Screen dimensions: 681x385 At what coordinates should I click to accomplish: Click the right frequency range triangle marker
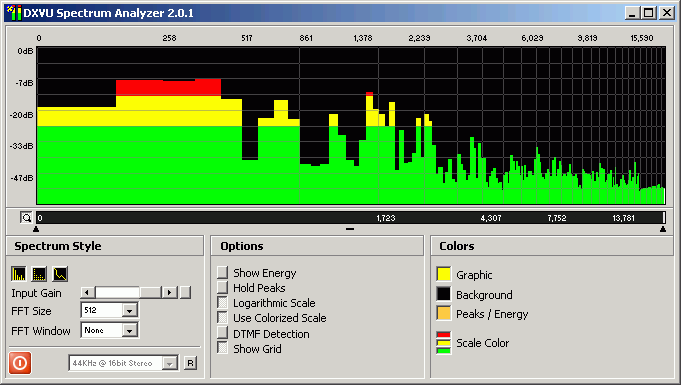pos(663,229)
